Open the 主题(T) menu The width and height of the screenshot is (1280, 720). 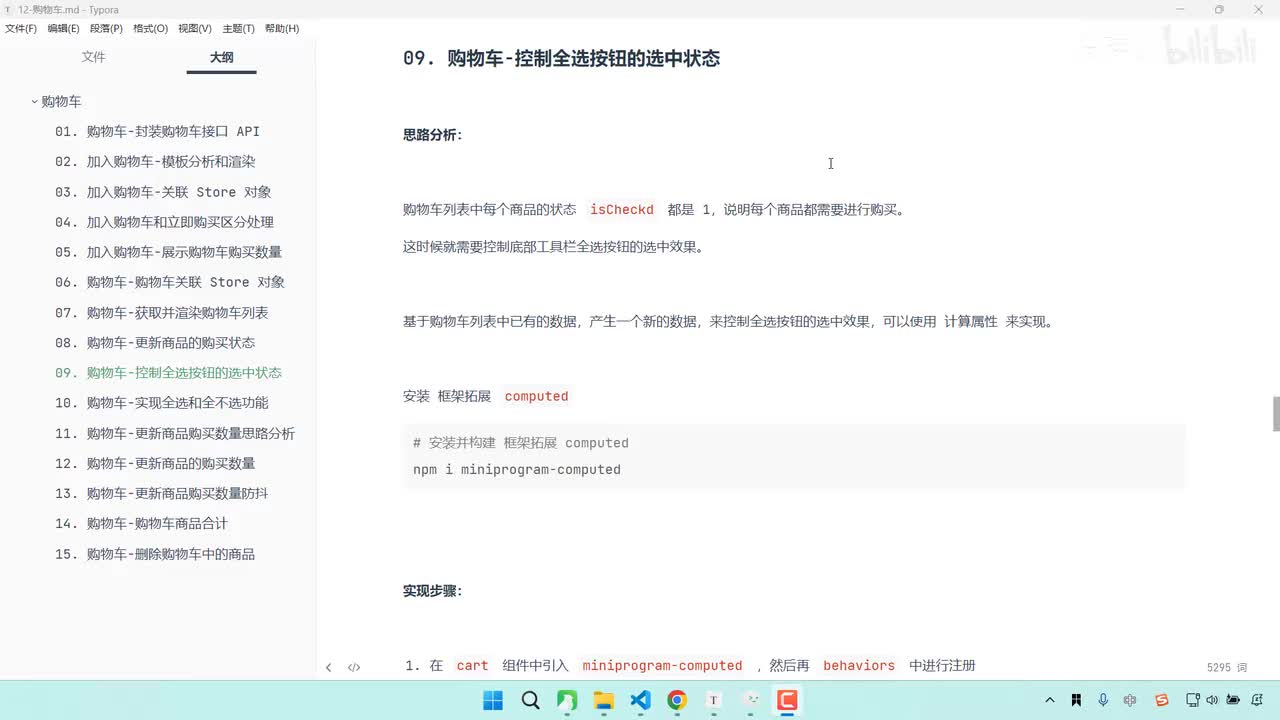238,28
